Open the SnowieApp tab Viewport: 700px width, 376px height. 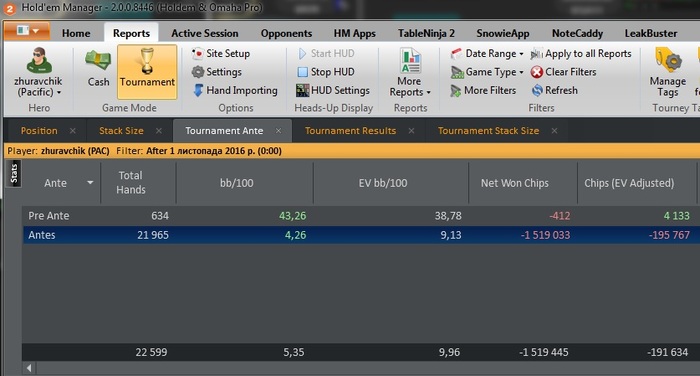[x=503, y=33]
